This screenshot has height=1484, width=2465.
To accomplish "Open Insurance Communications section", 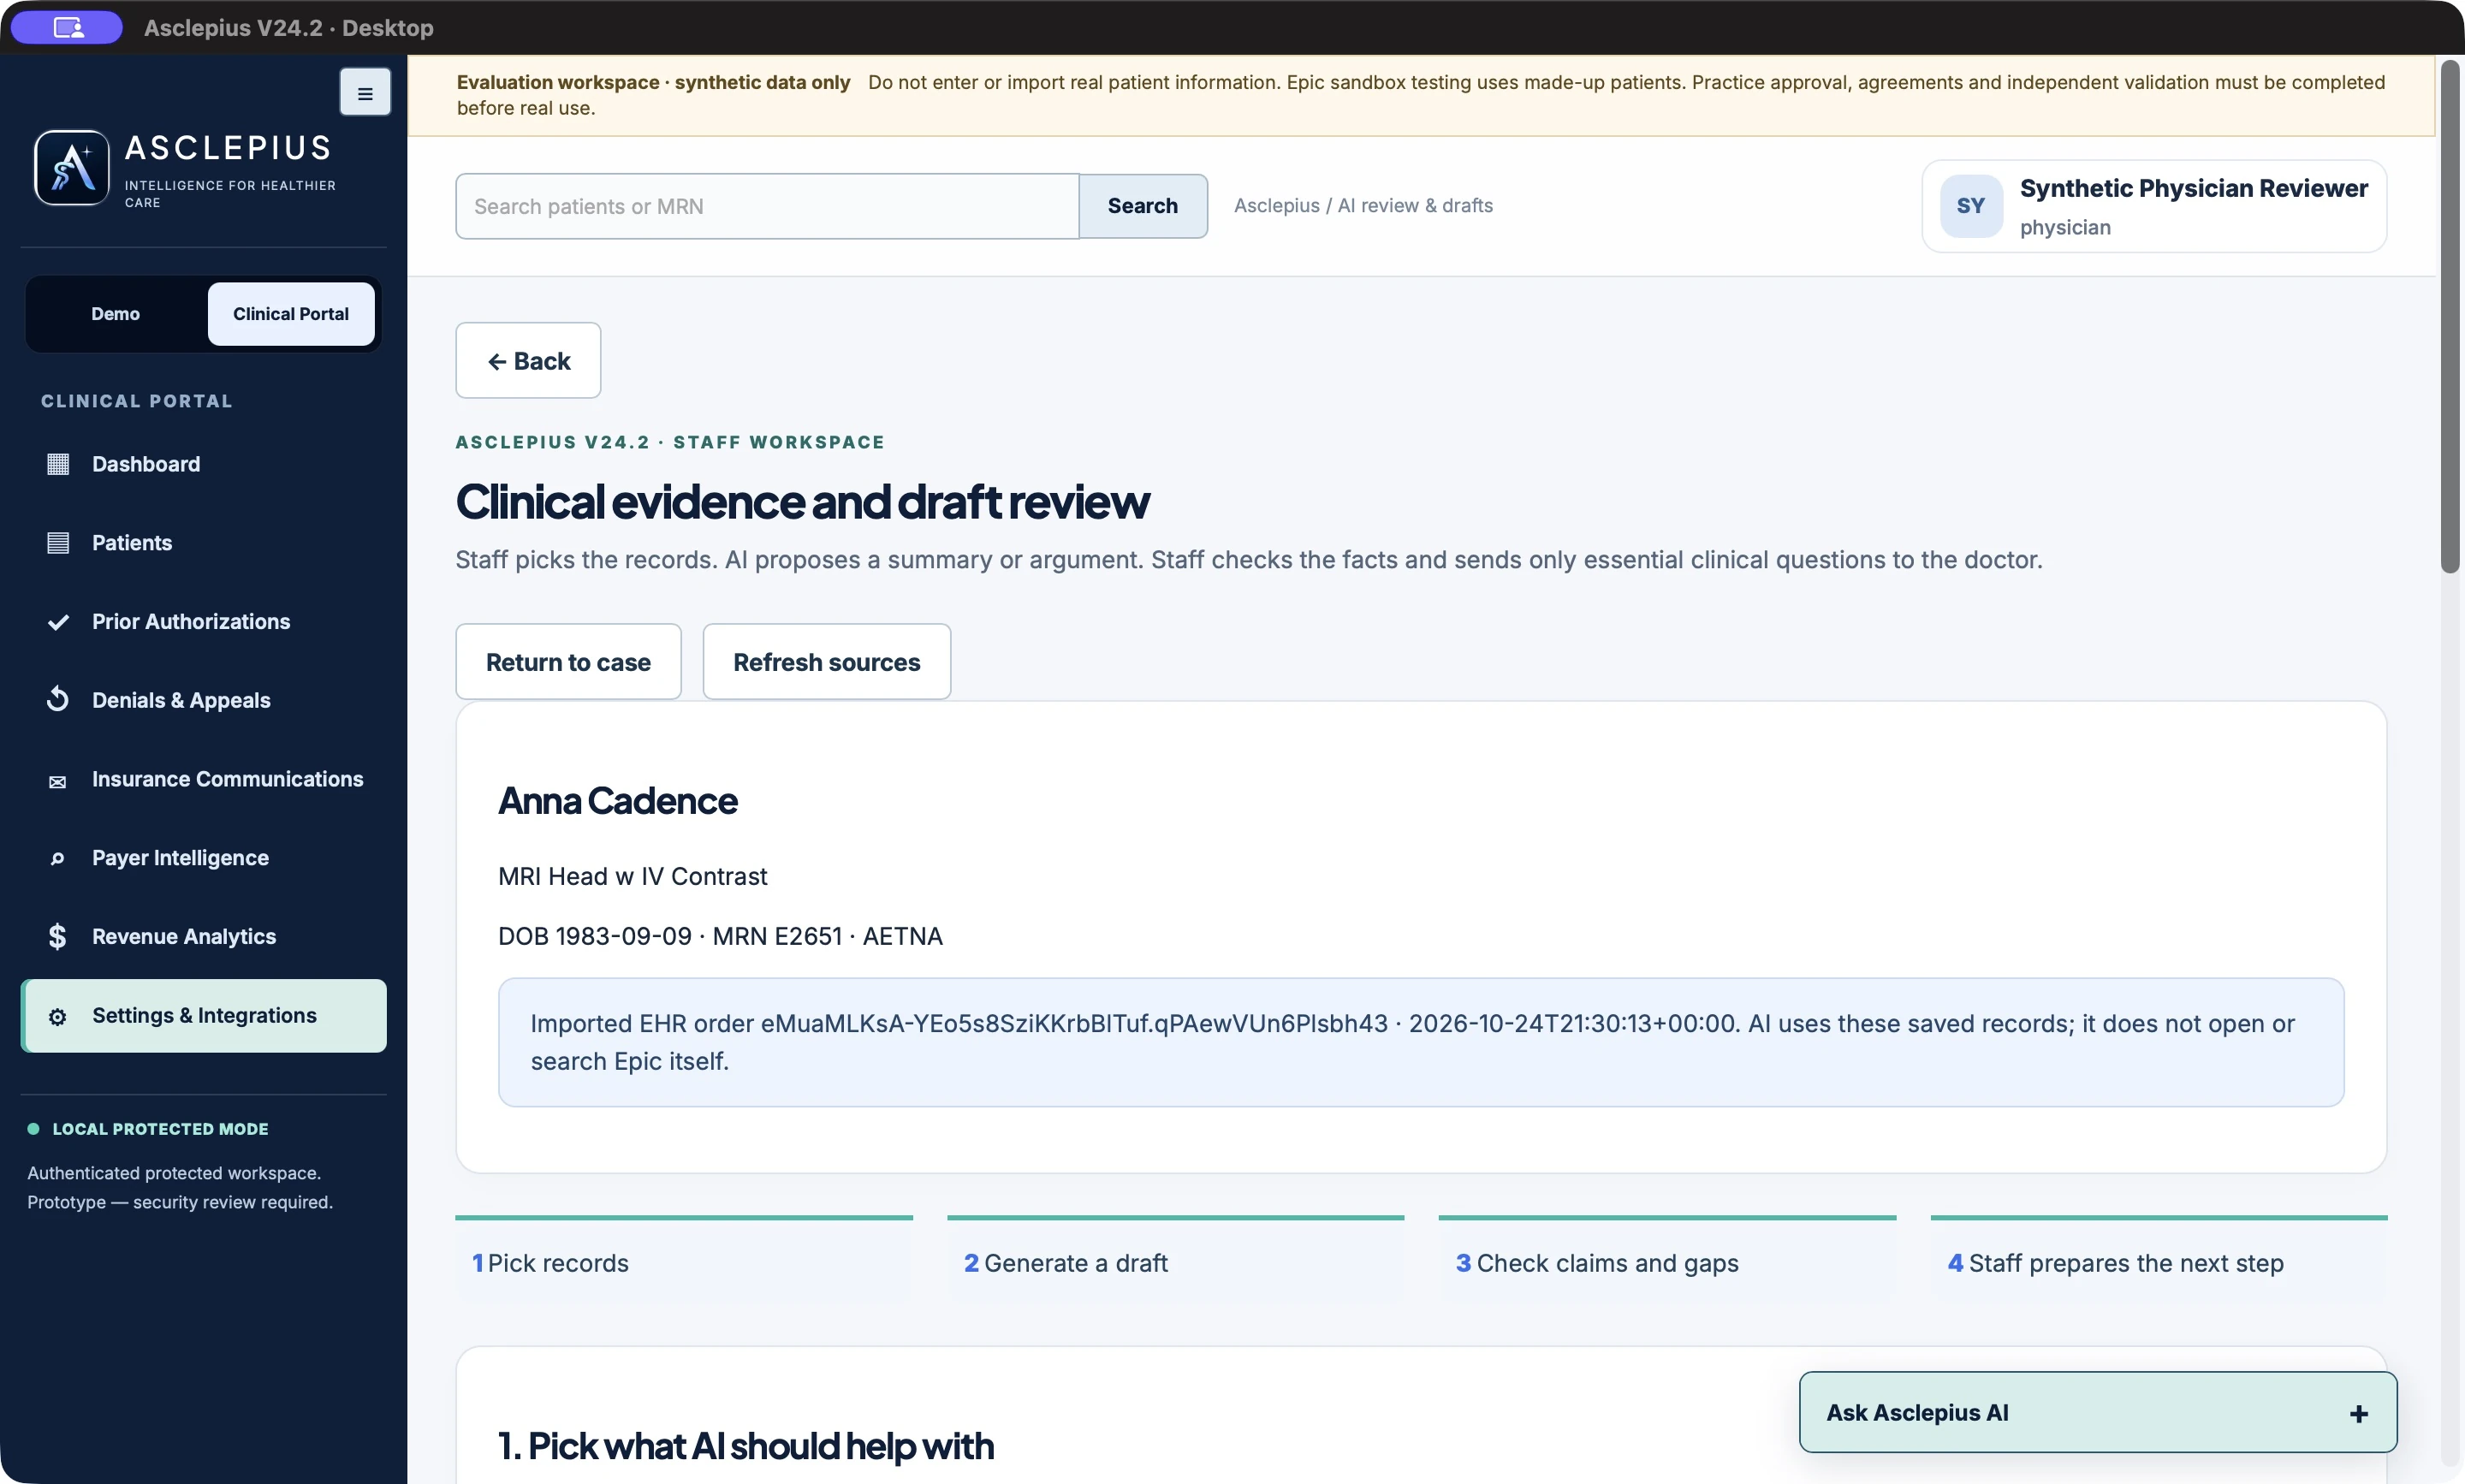I will click(x=203, y=779).
